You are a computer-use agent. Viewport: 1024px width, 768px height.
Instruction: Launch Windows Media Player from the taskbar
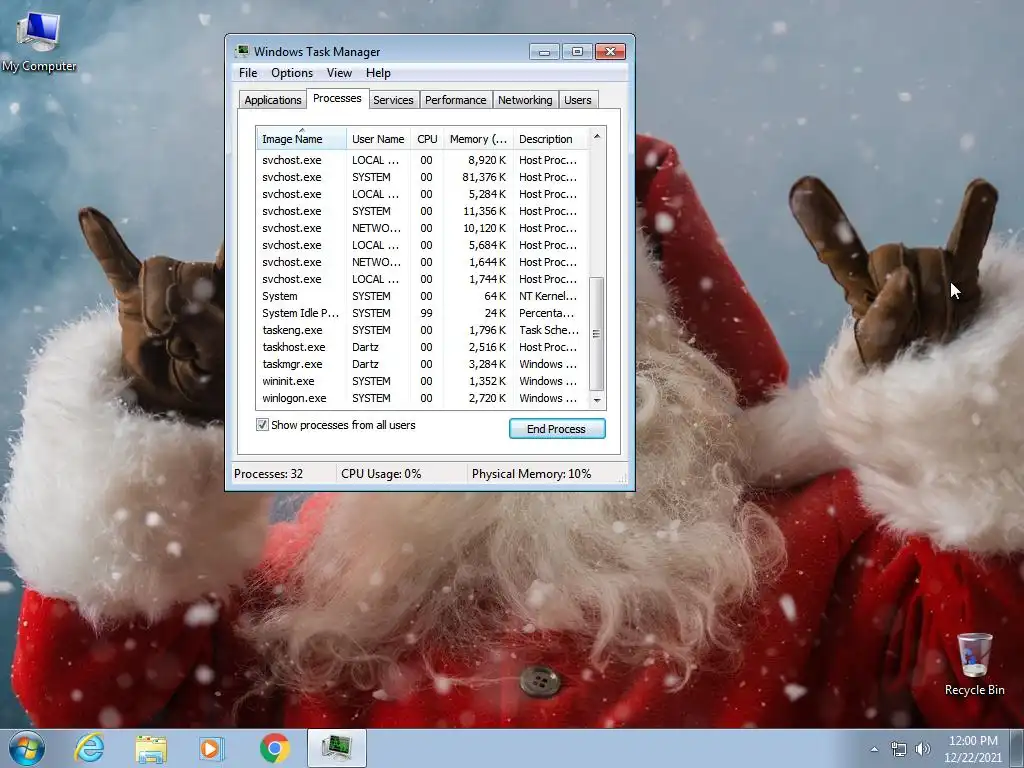[x=211, y=748]
